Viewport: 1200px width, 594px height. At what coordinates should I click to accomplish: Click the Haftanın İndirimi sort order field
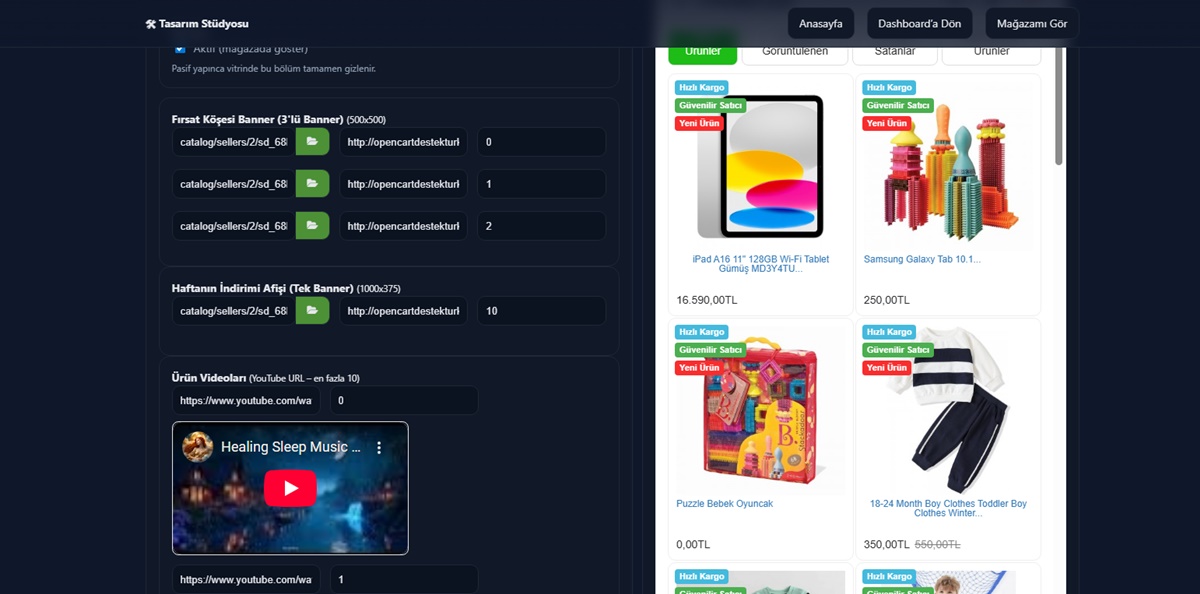(540, 311)
